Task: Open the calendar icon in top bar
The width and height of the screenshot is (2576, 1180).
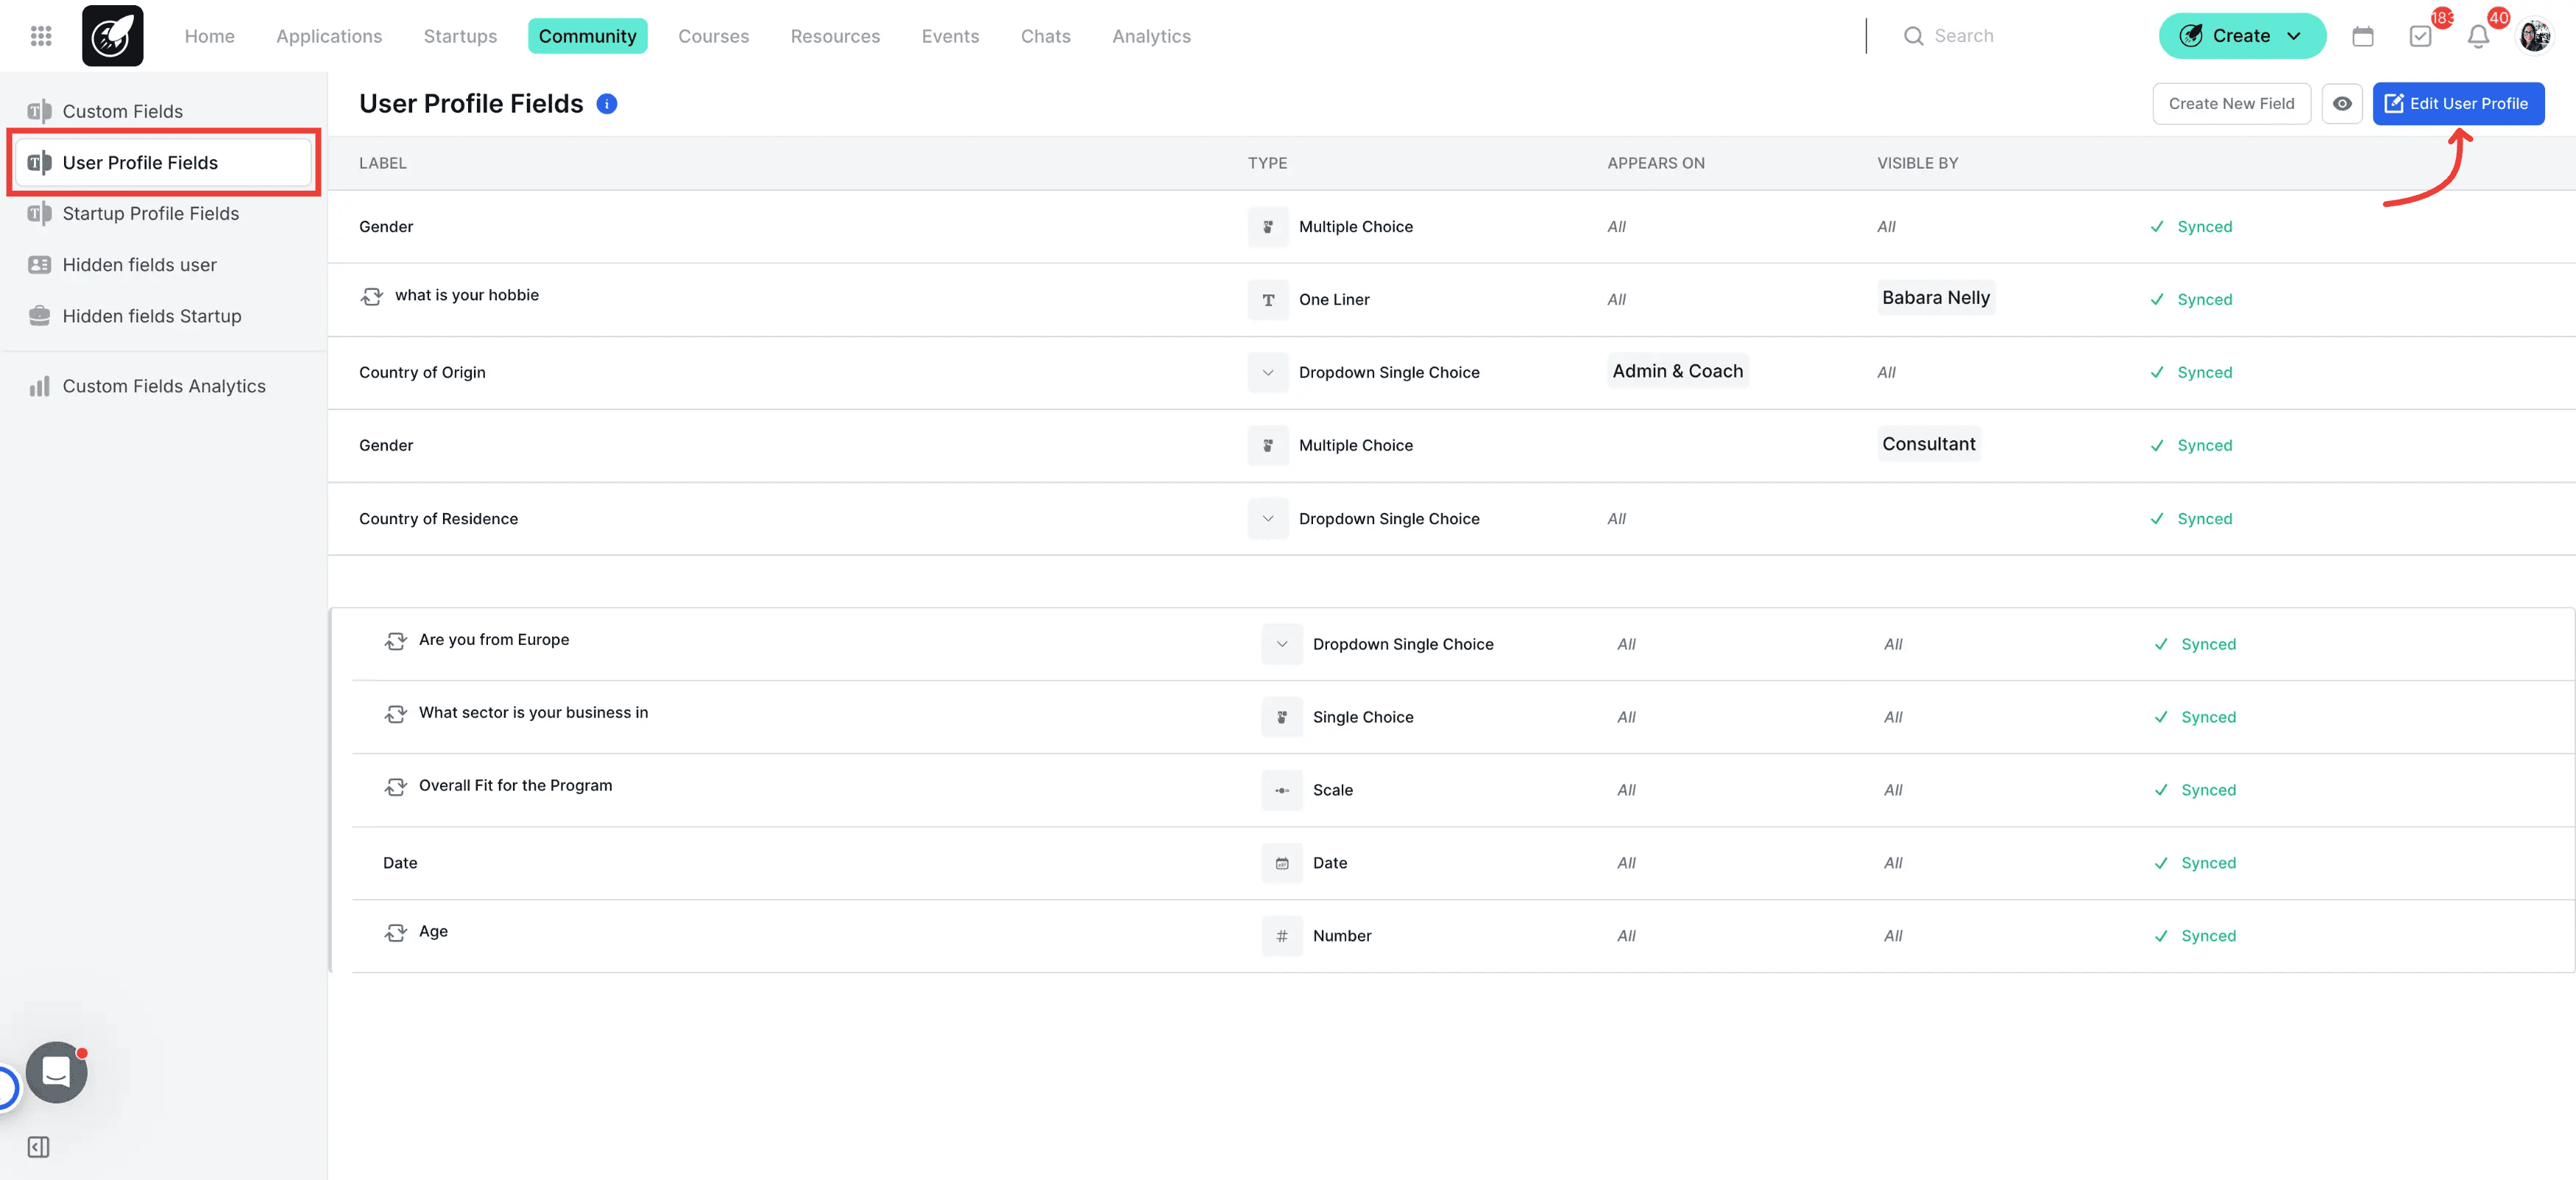Action: (x=2363, y=36)
